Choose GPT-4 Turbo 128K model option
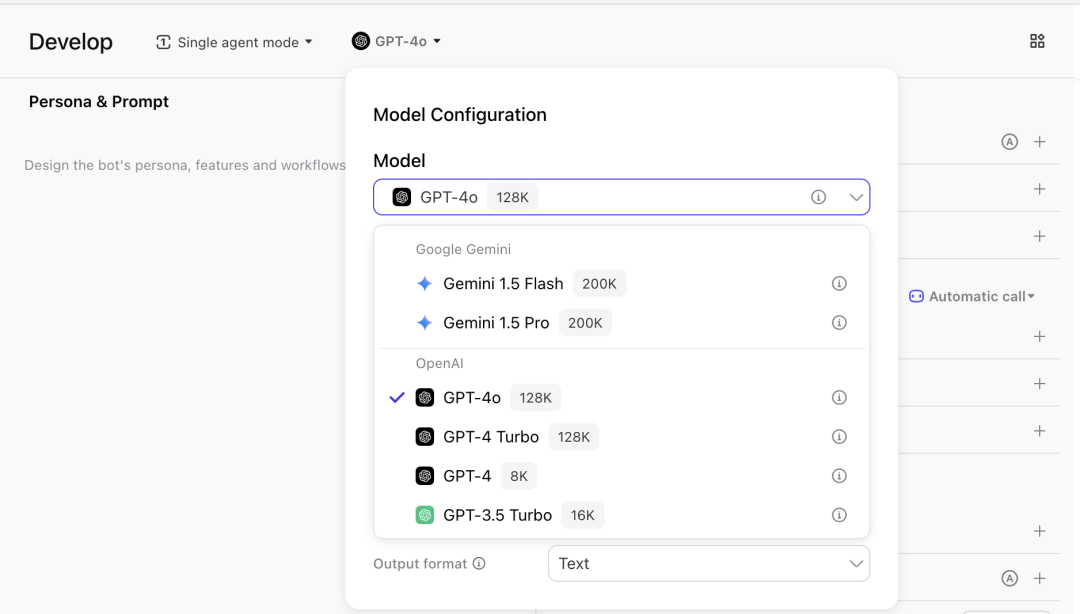 pos(491,437)
